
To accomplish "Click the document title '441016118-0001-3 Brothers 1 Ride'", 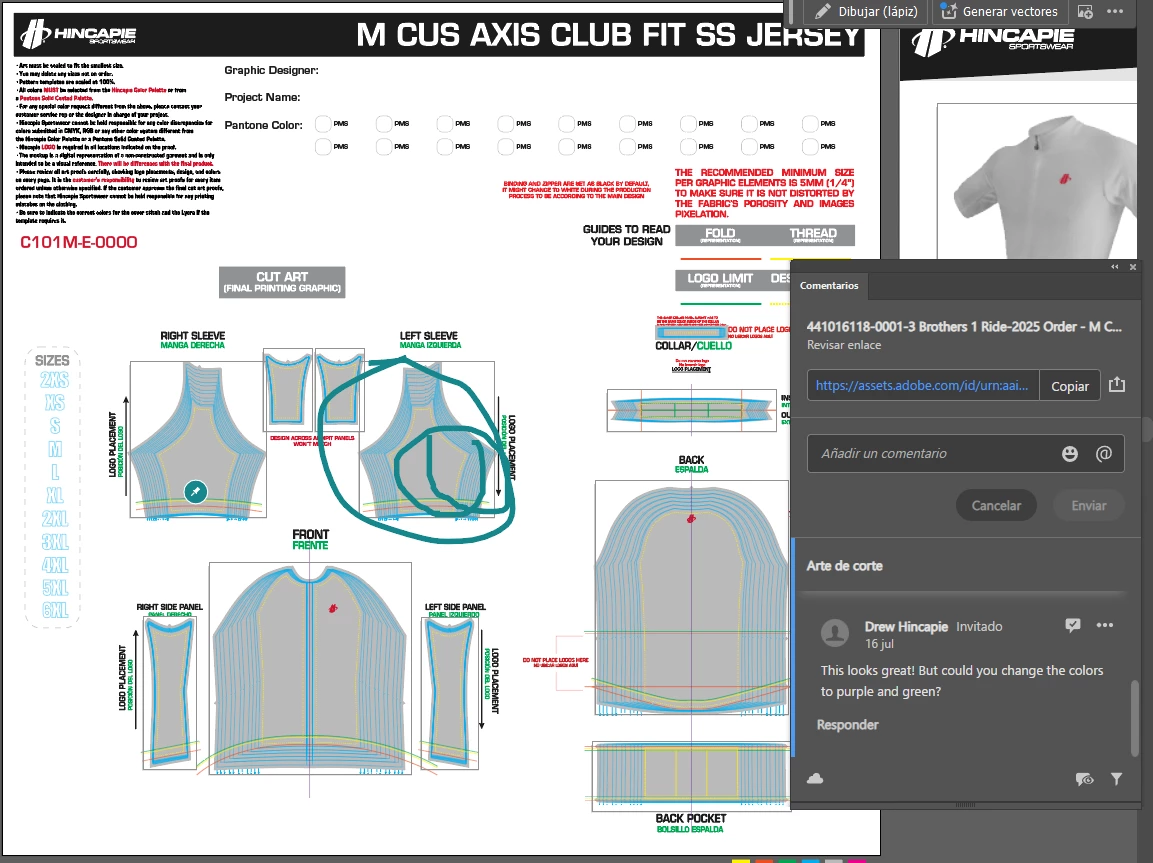I will pos(964,326).
